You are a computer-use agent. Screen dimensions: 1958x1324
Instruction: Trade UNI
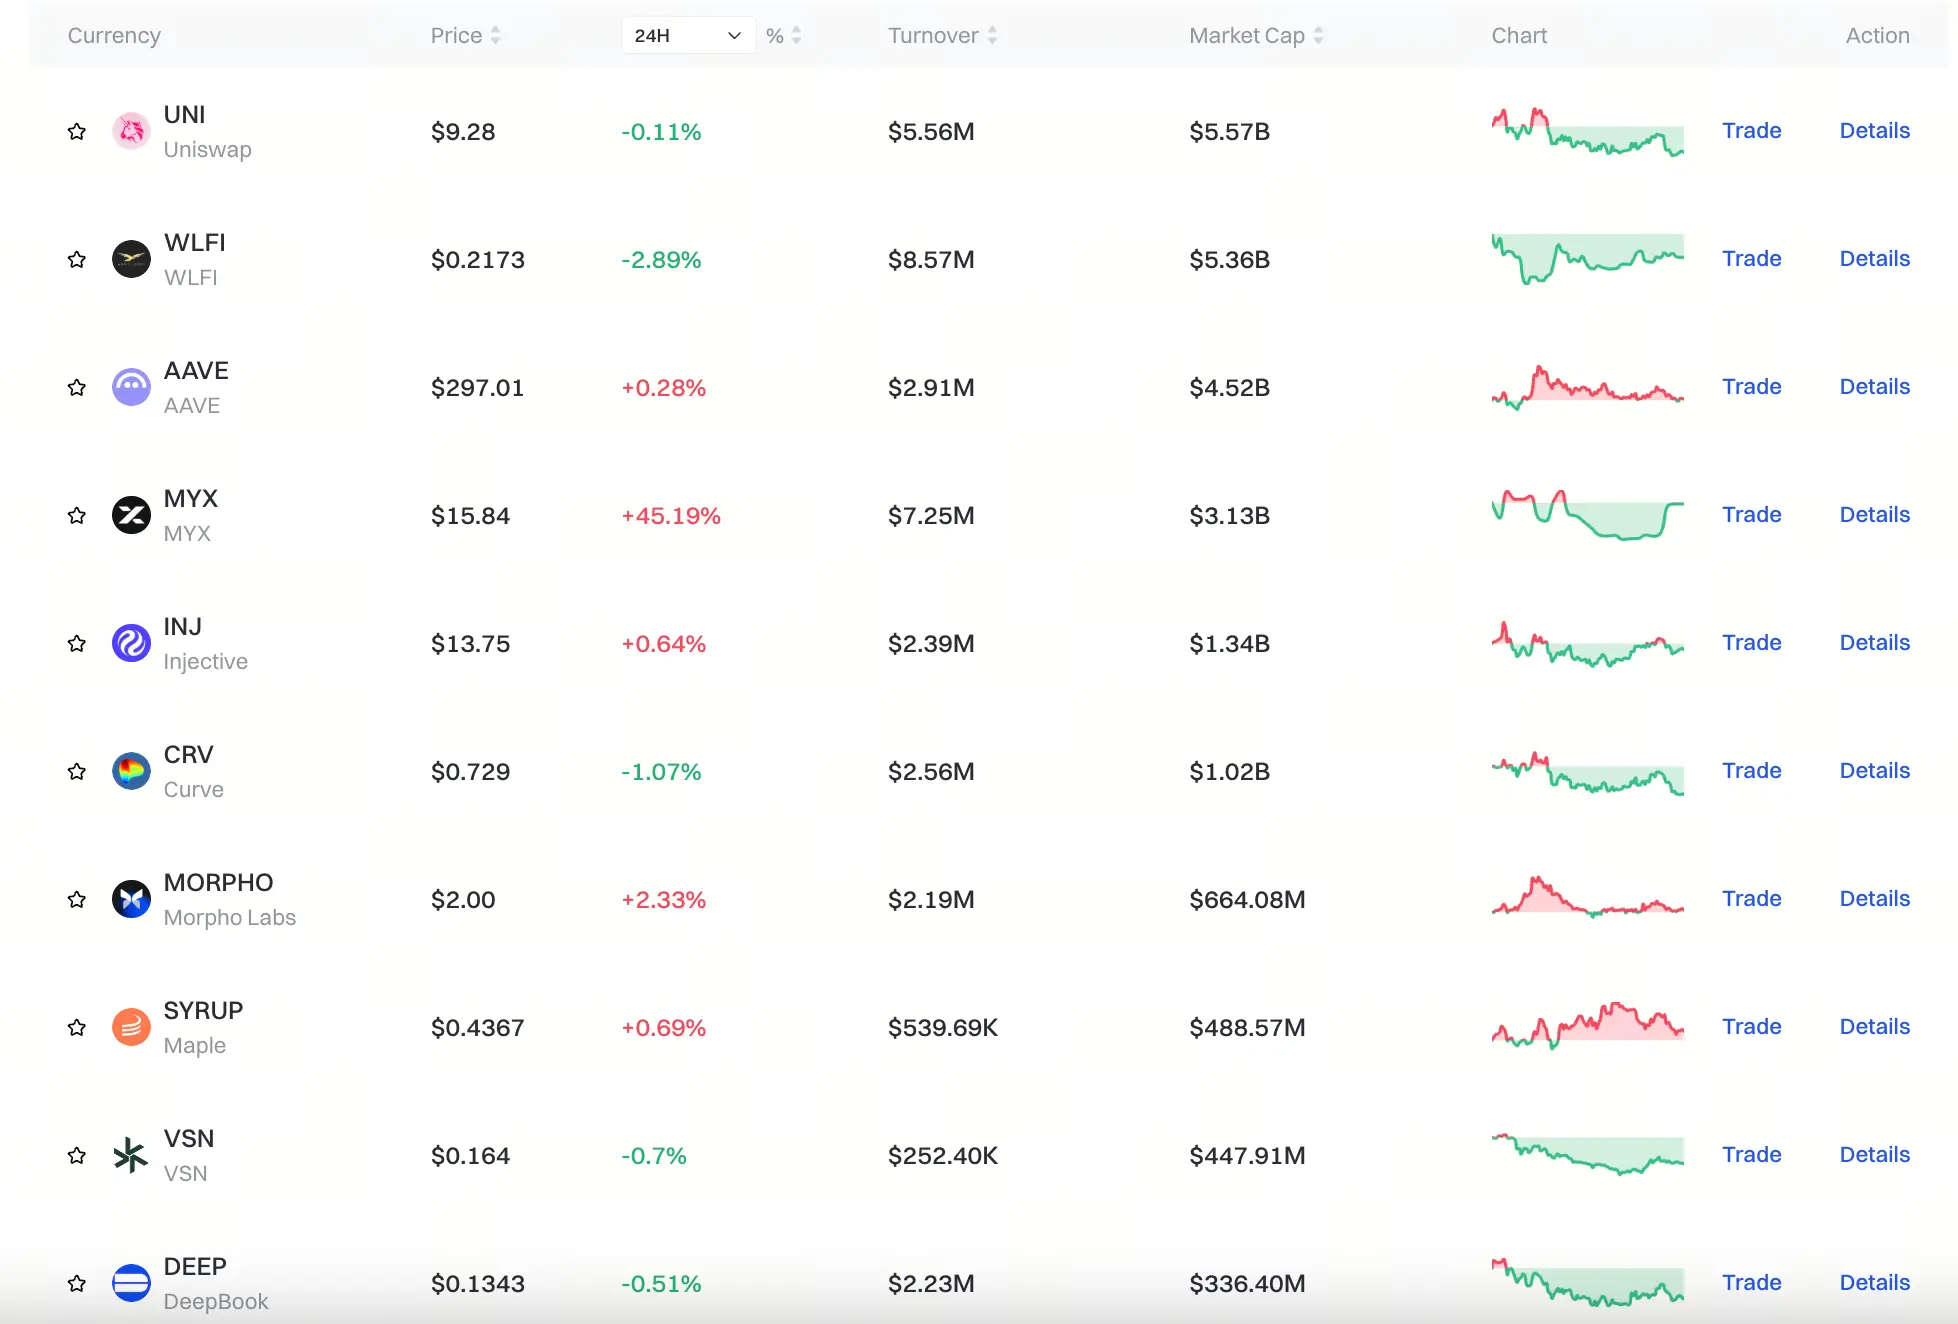tap(1751, 131)
